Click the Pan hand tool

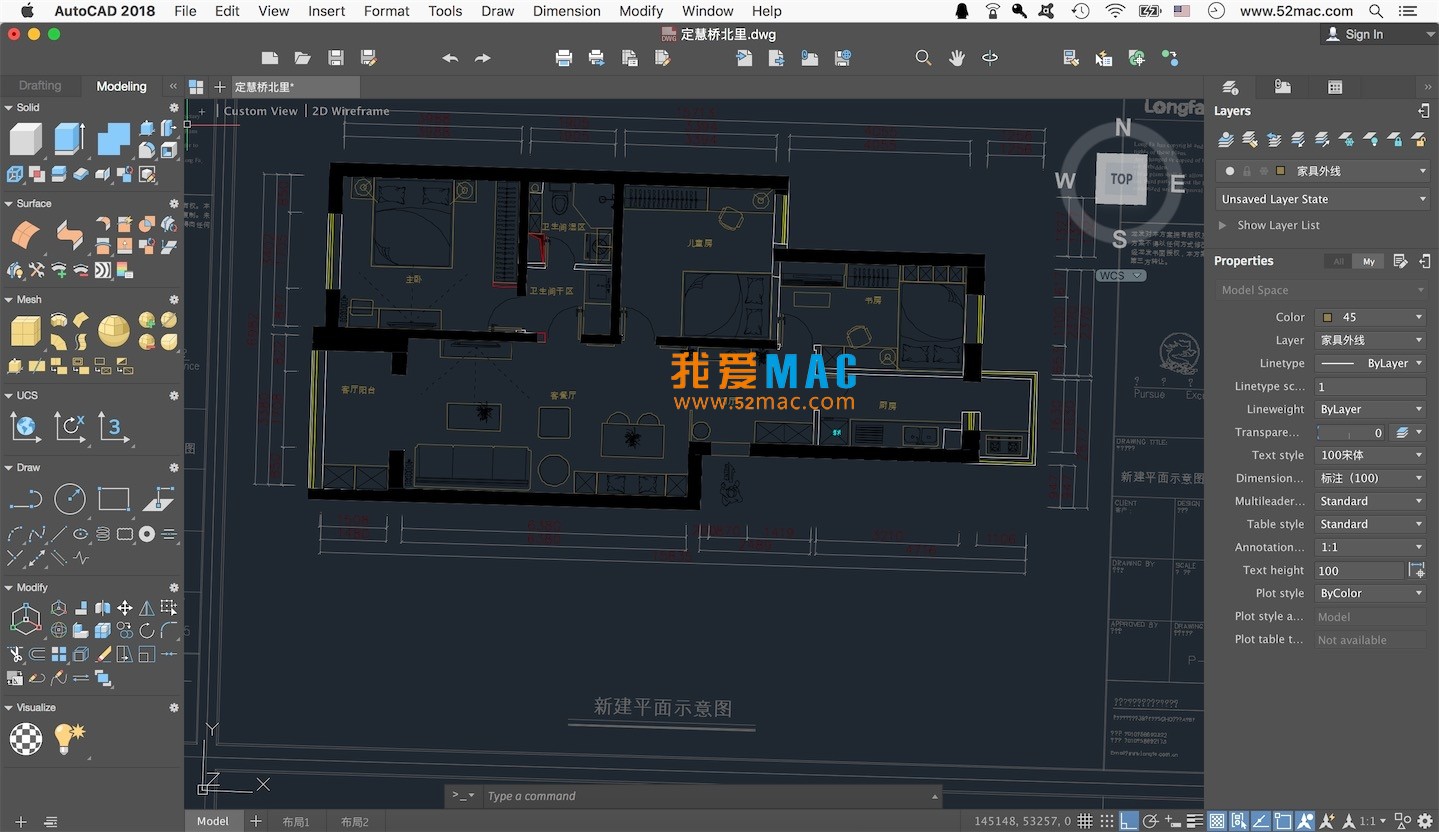(956, 58)
